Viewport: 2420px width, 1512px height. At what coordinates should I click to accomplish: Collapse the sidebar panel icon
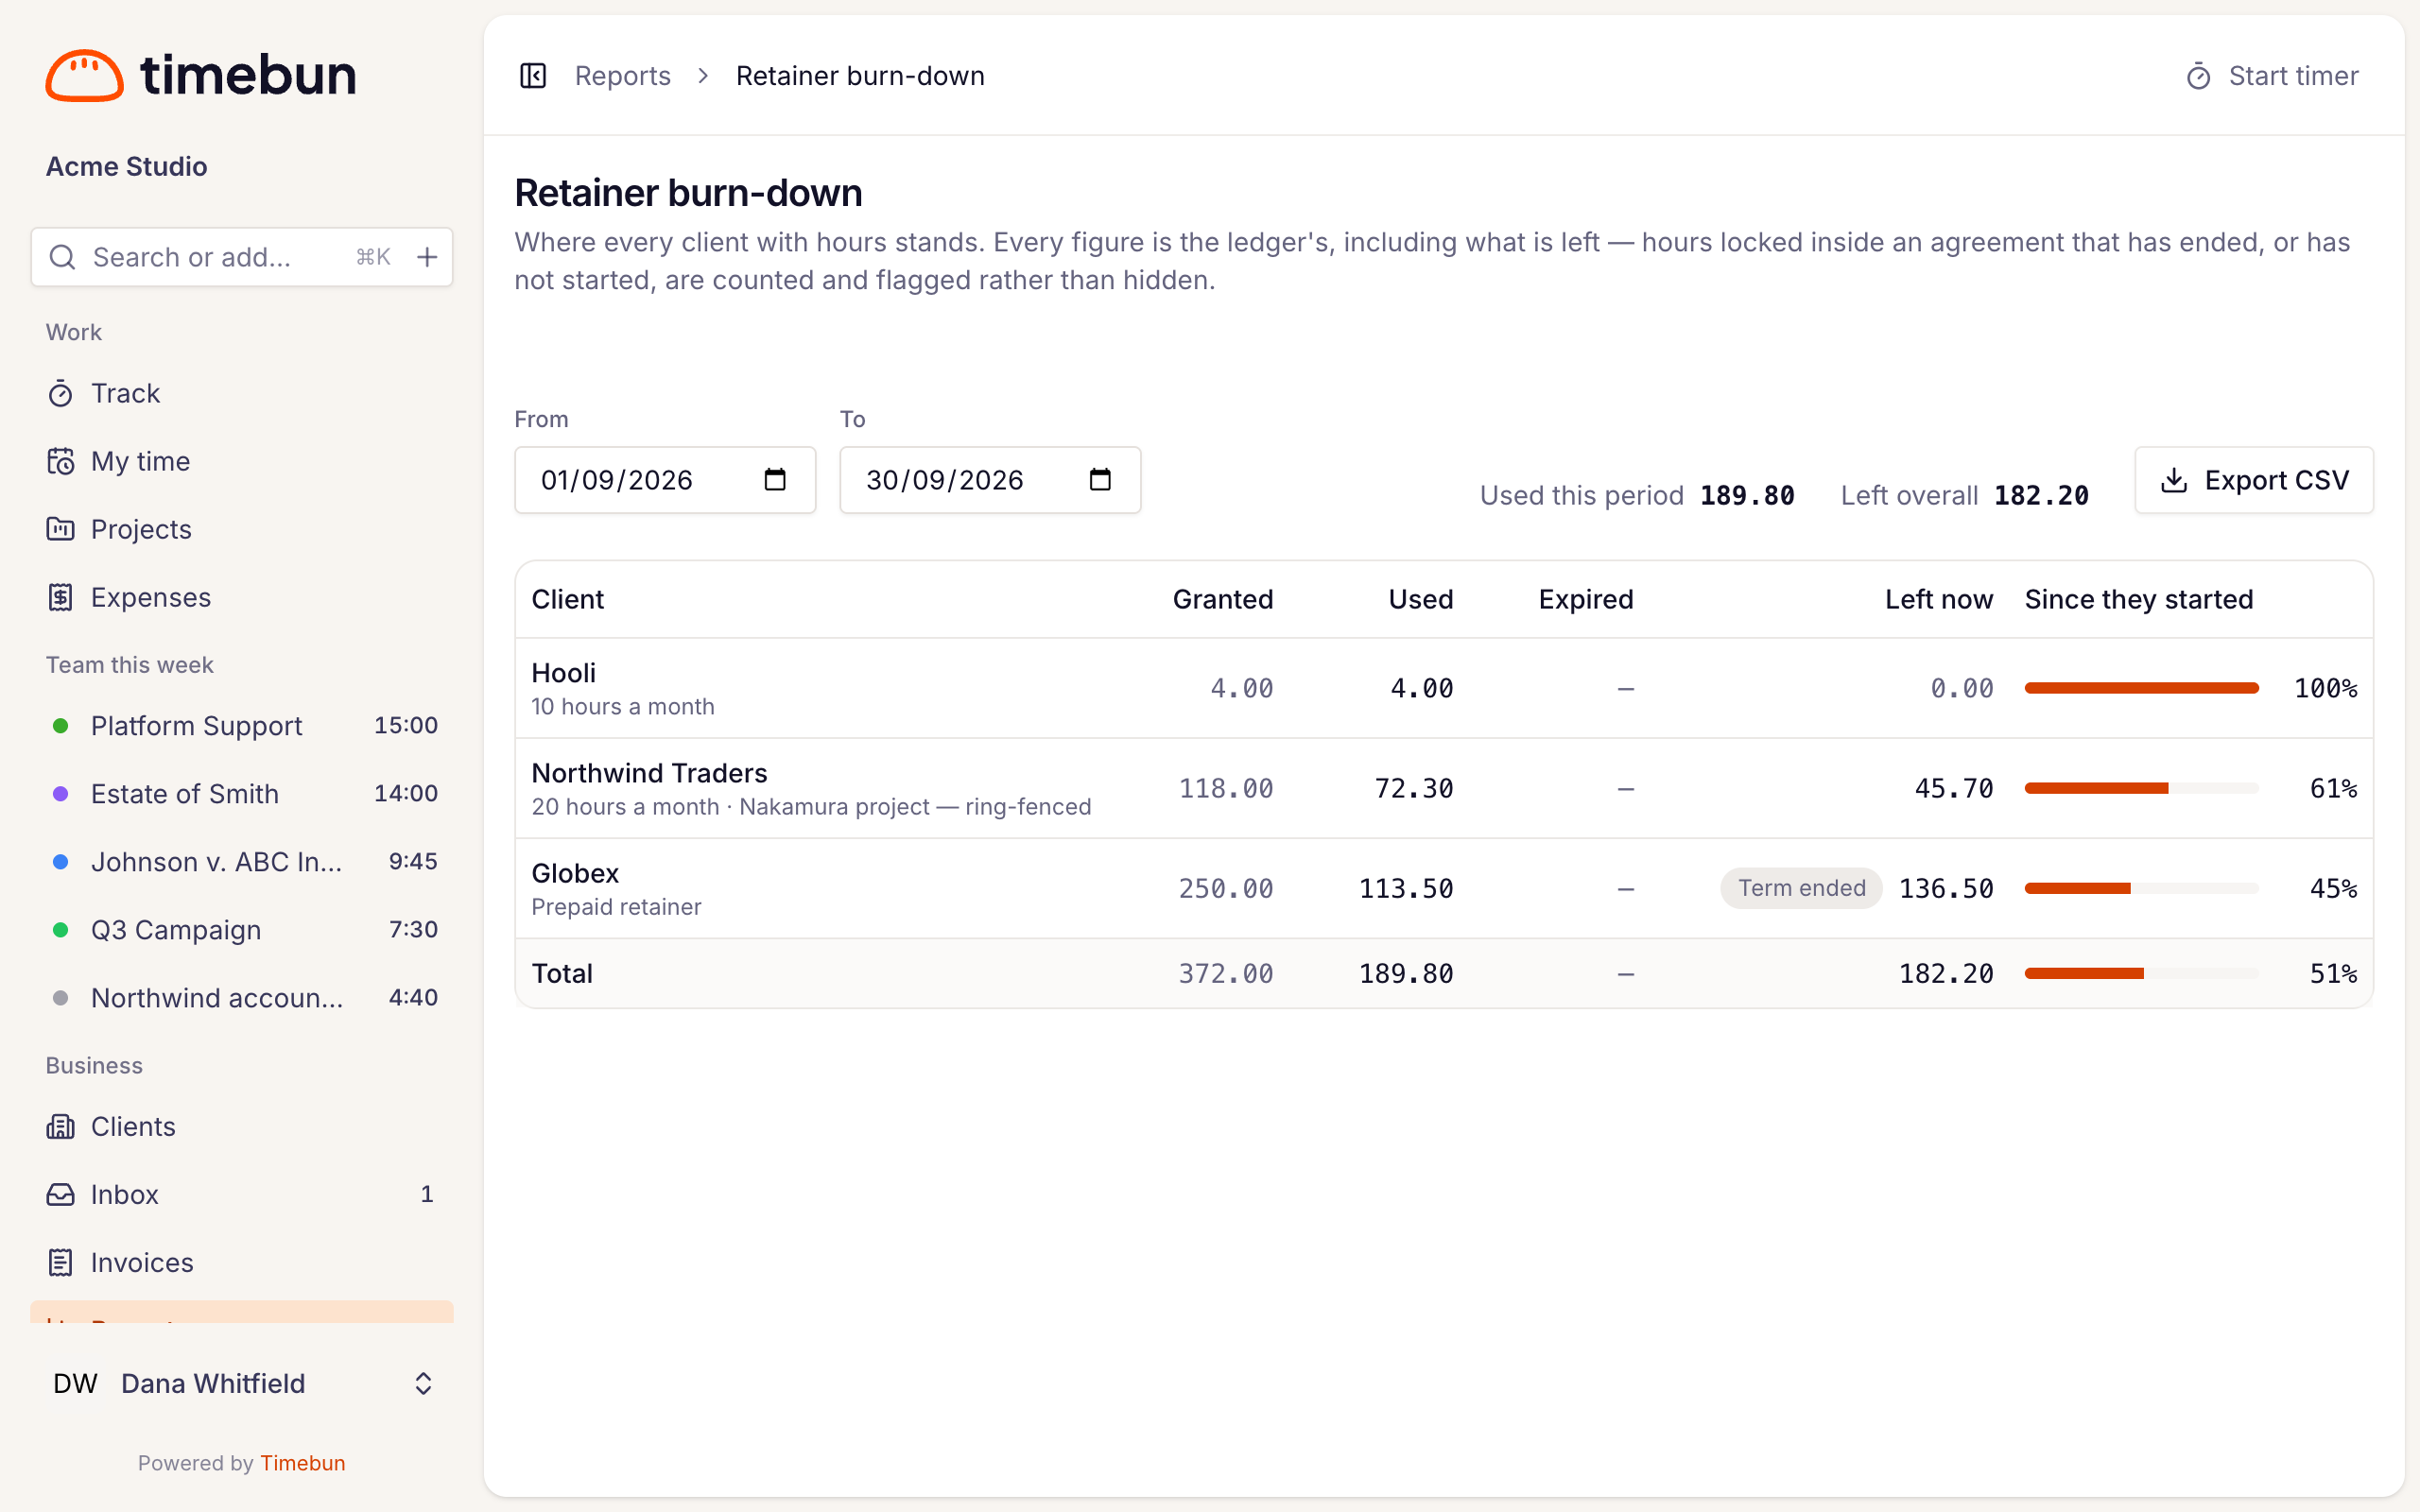533,76
